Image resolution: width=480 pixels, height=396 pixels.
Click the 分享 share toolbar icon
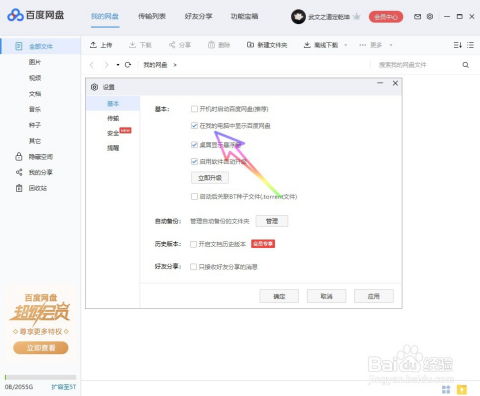(x=172, y=45)
